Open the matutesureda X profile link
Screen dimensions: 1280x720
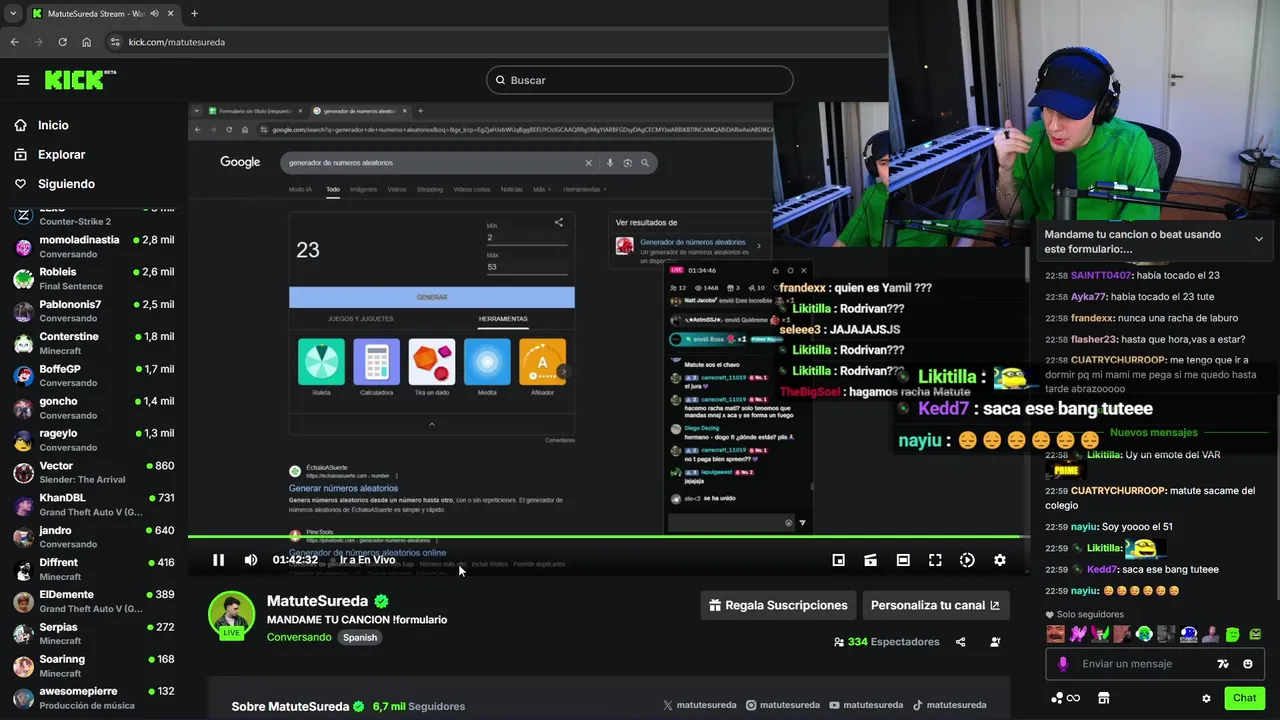coord(699,705)
